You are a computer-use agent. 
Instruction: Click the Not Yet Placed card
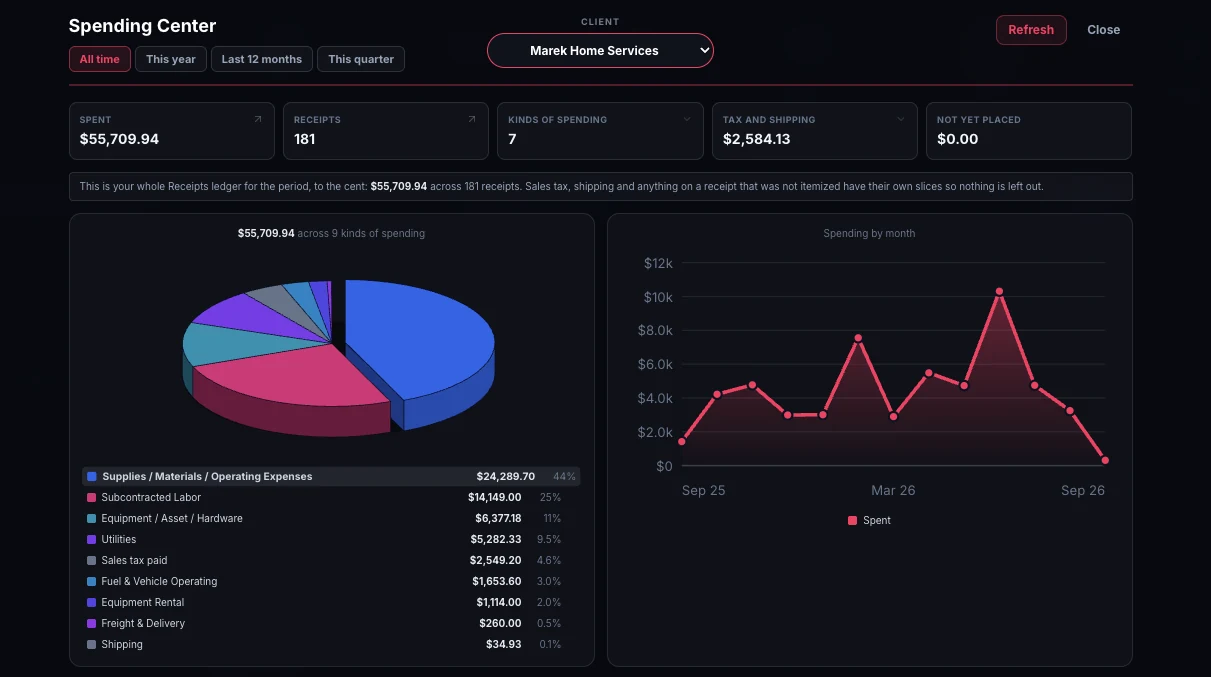point(1029,131)
